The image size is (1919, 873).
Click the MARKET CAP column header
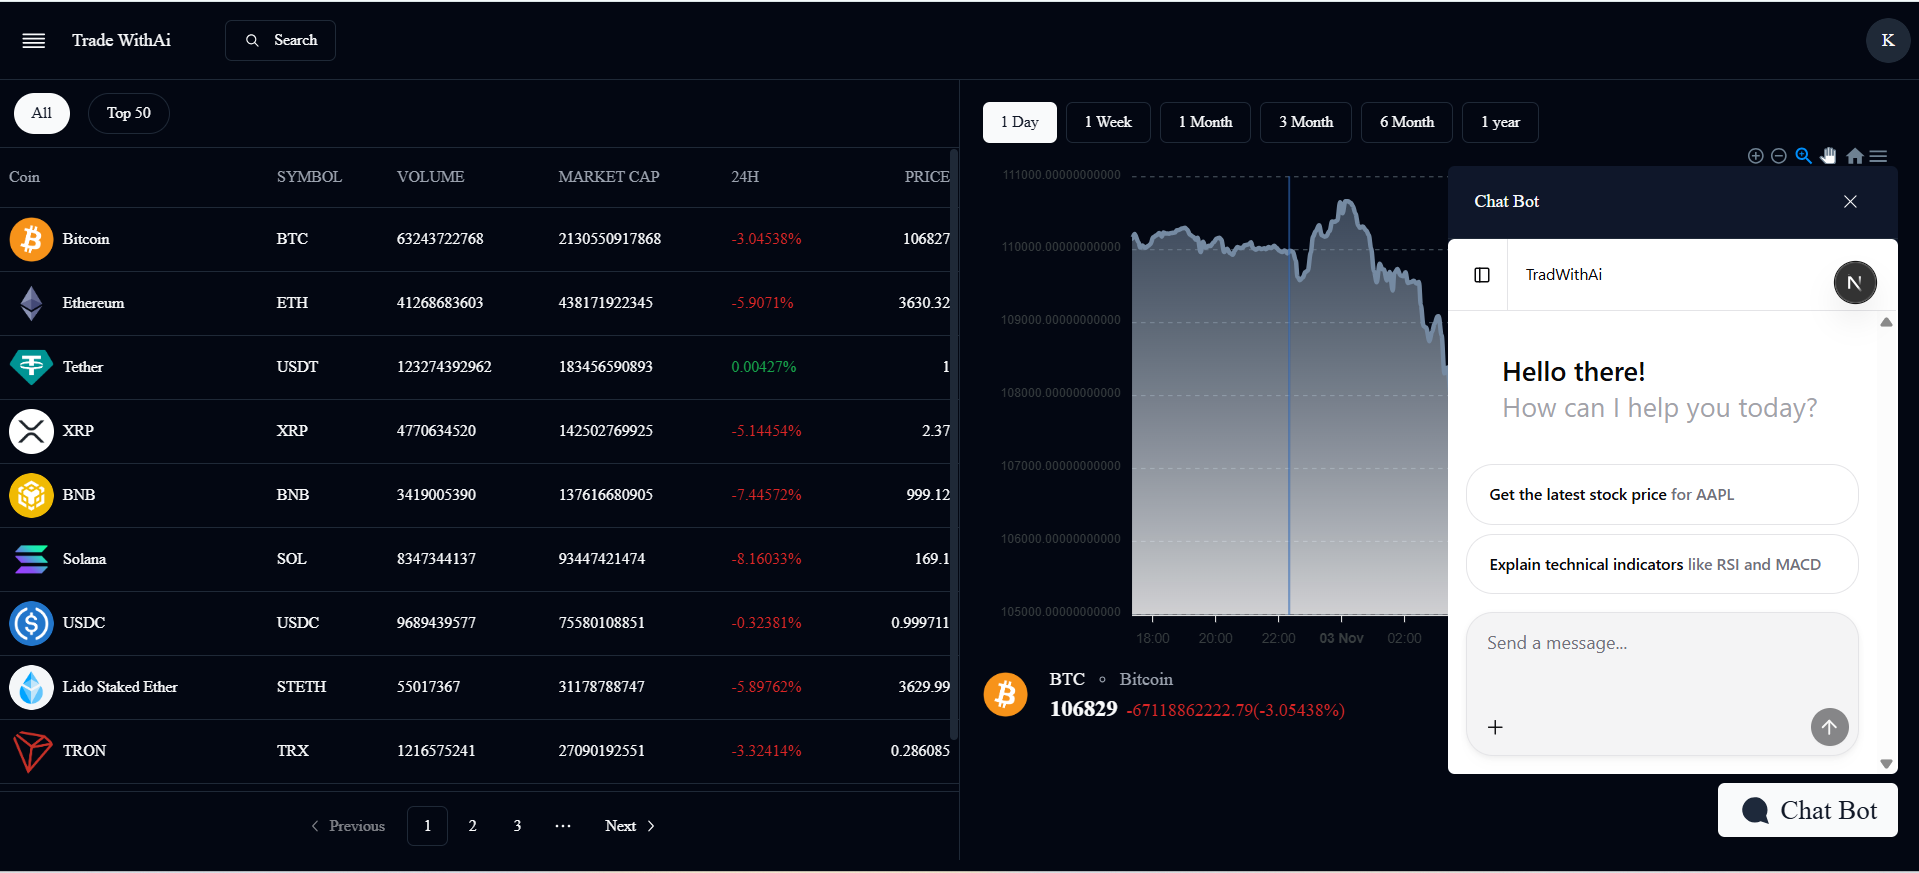pyautogui.click(x=609, y=177)
